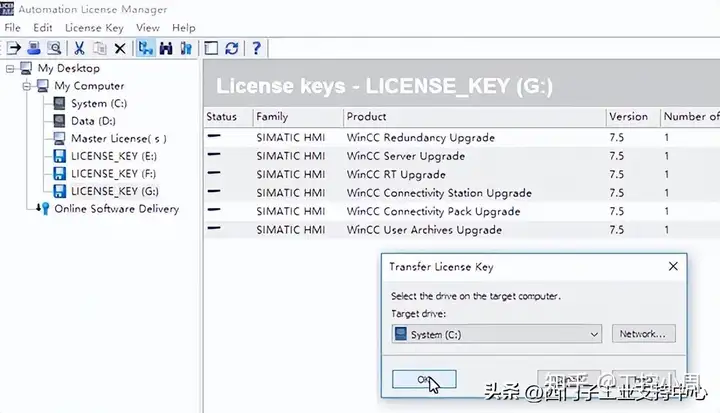Open the Edit menu
Image resolution: width=720 pixels, height=413 pixels.
click(x=43, y=28)
